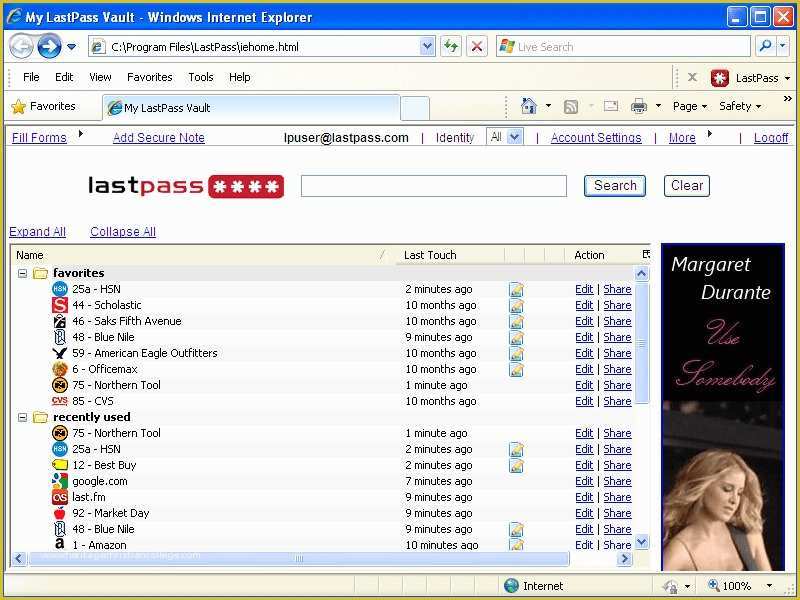Click Edit for 85 - CVS
This screenshot has height=600, width=800.
coord(584,402)
